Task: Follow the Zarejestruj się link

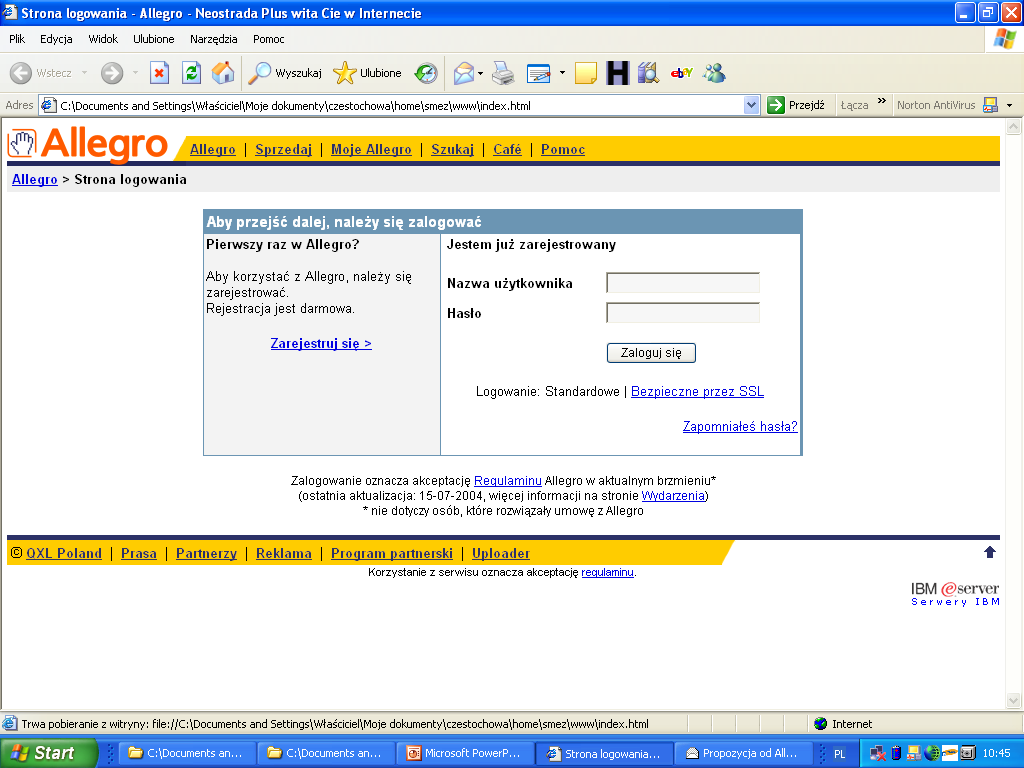Action: 321,344
